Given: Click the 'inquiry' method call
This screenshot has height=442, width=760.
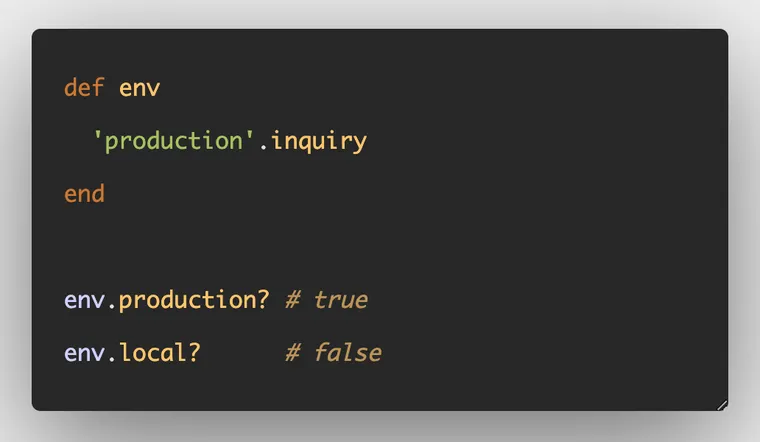Looking at the screenshot, I should (319, 142).
